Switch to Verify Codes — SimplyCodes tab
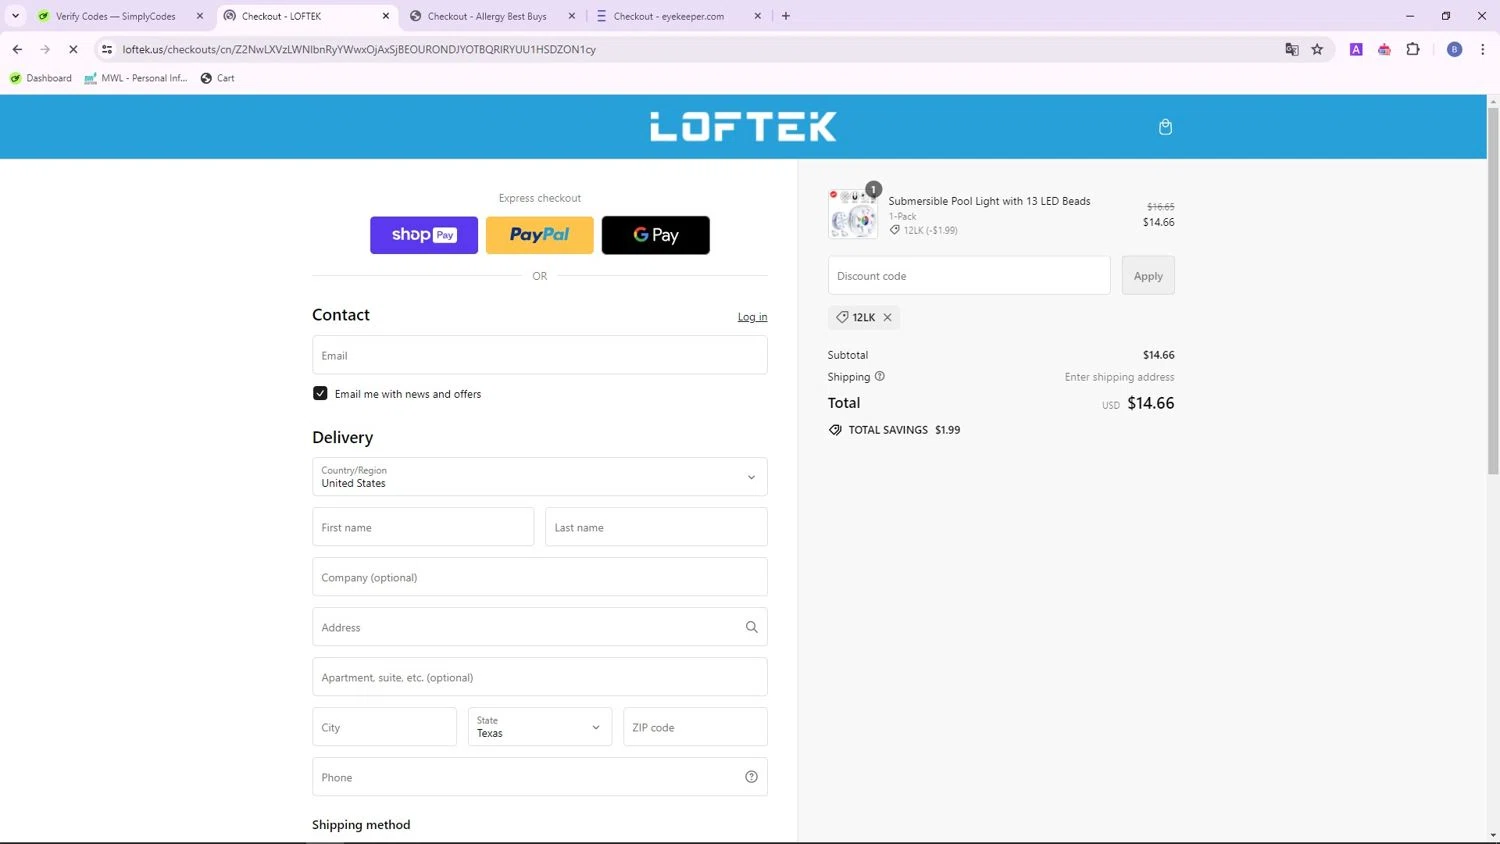This screenshot has width=1500, height=844. point(115,16)
